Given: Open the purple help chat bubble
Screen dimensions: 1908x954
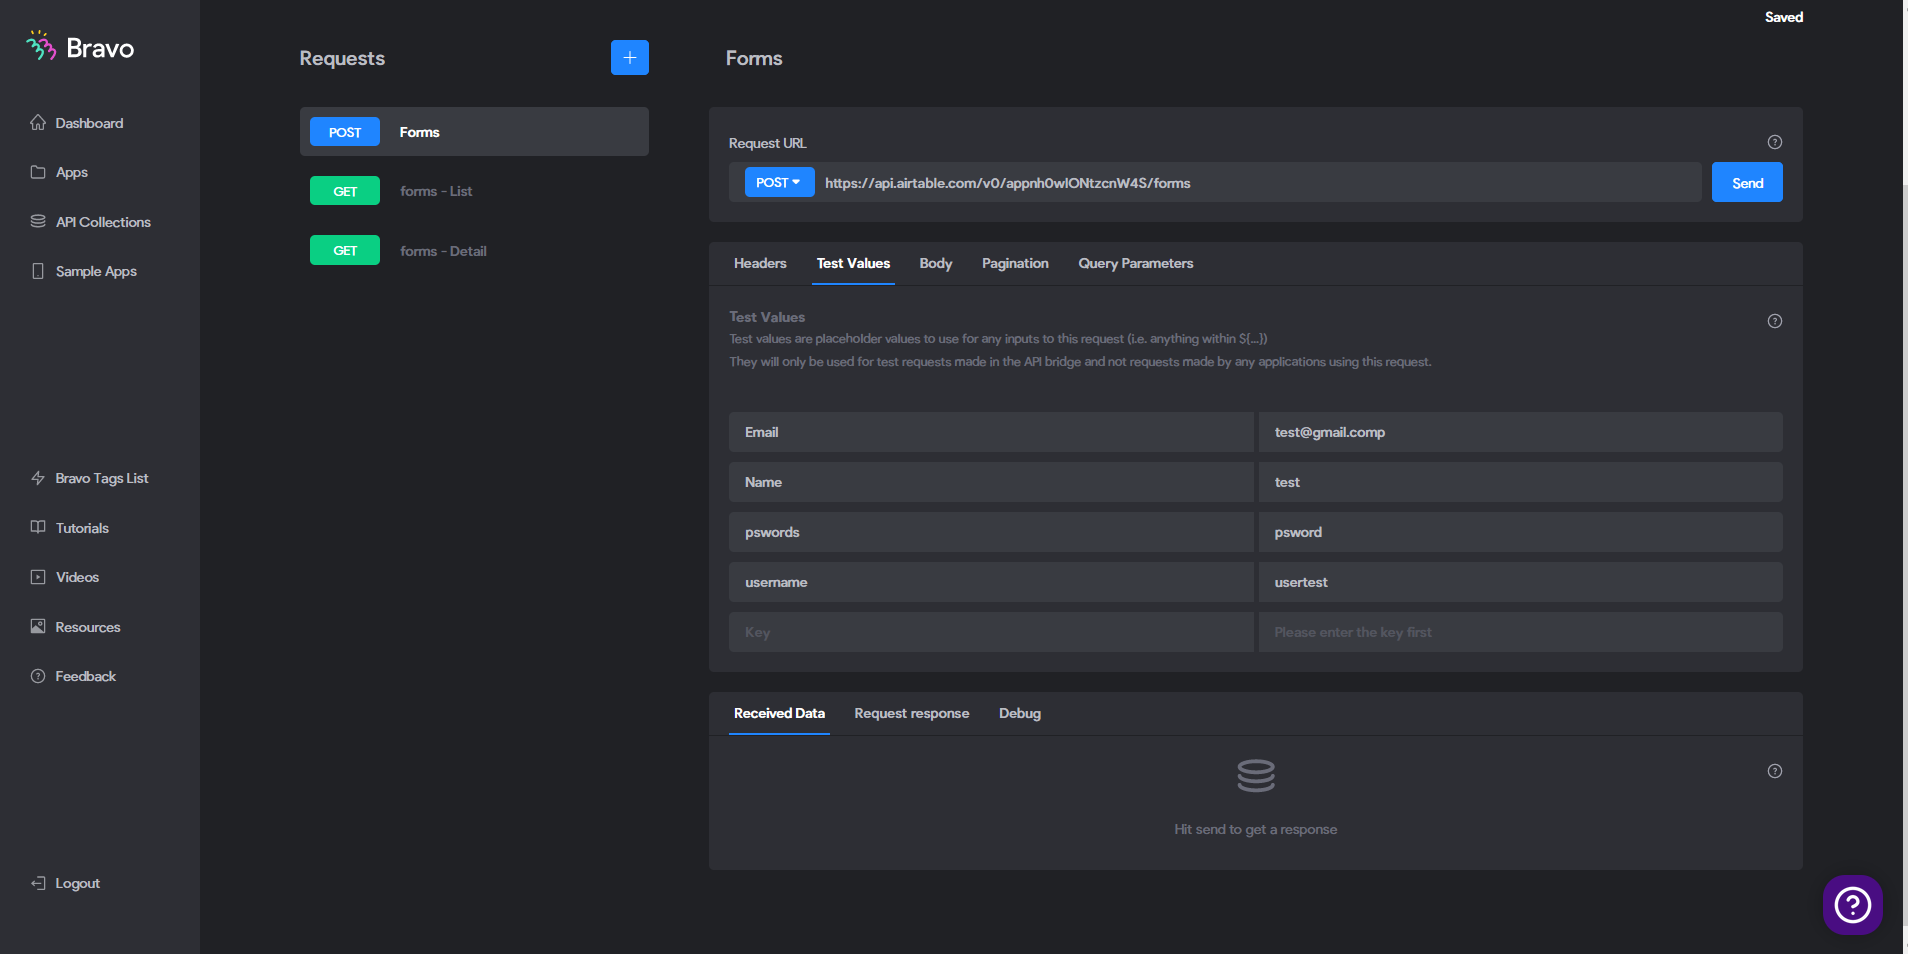Looking at the screenshot, I should [x=1853, y=905].
